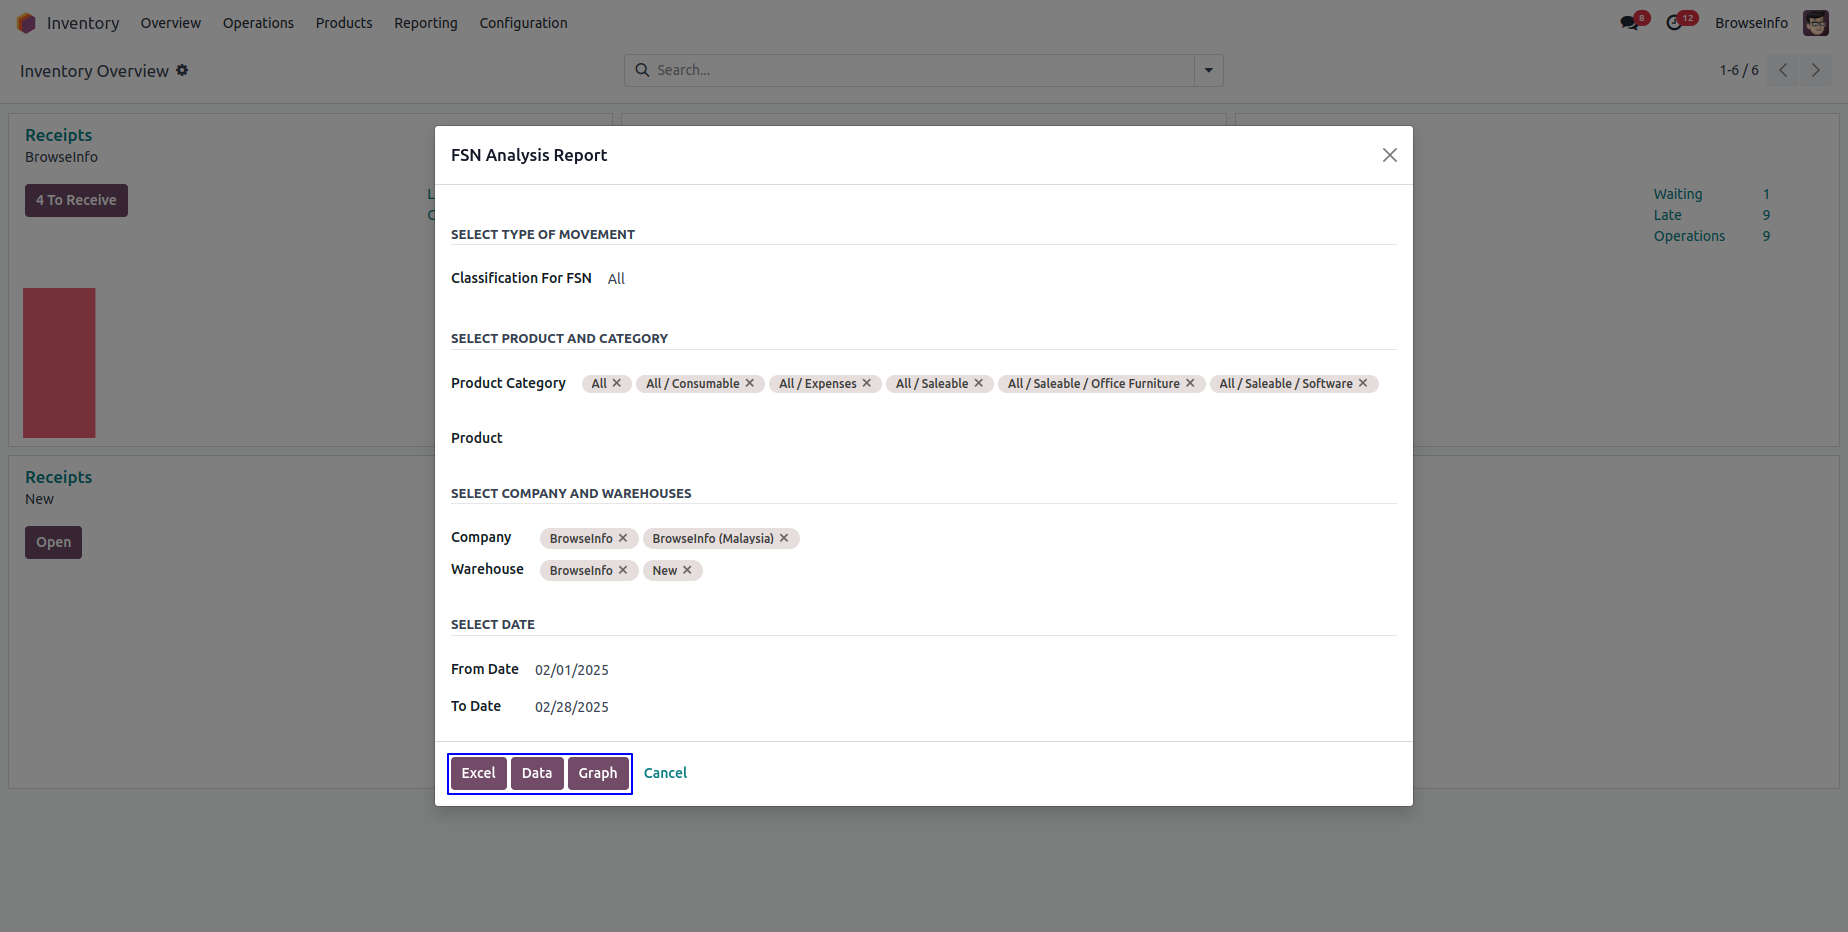Viewport: 1848px width, 932px height.
Task: Open the user avatar menu
Action: pyautogui.click(x=1816, y=23)
